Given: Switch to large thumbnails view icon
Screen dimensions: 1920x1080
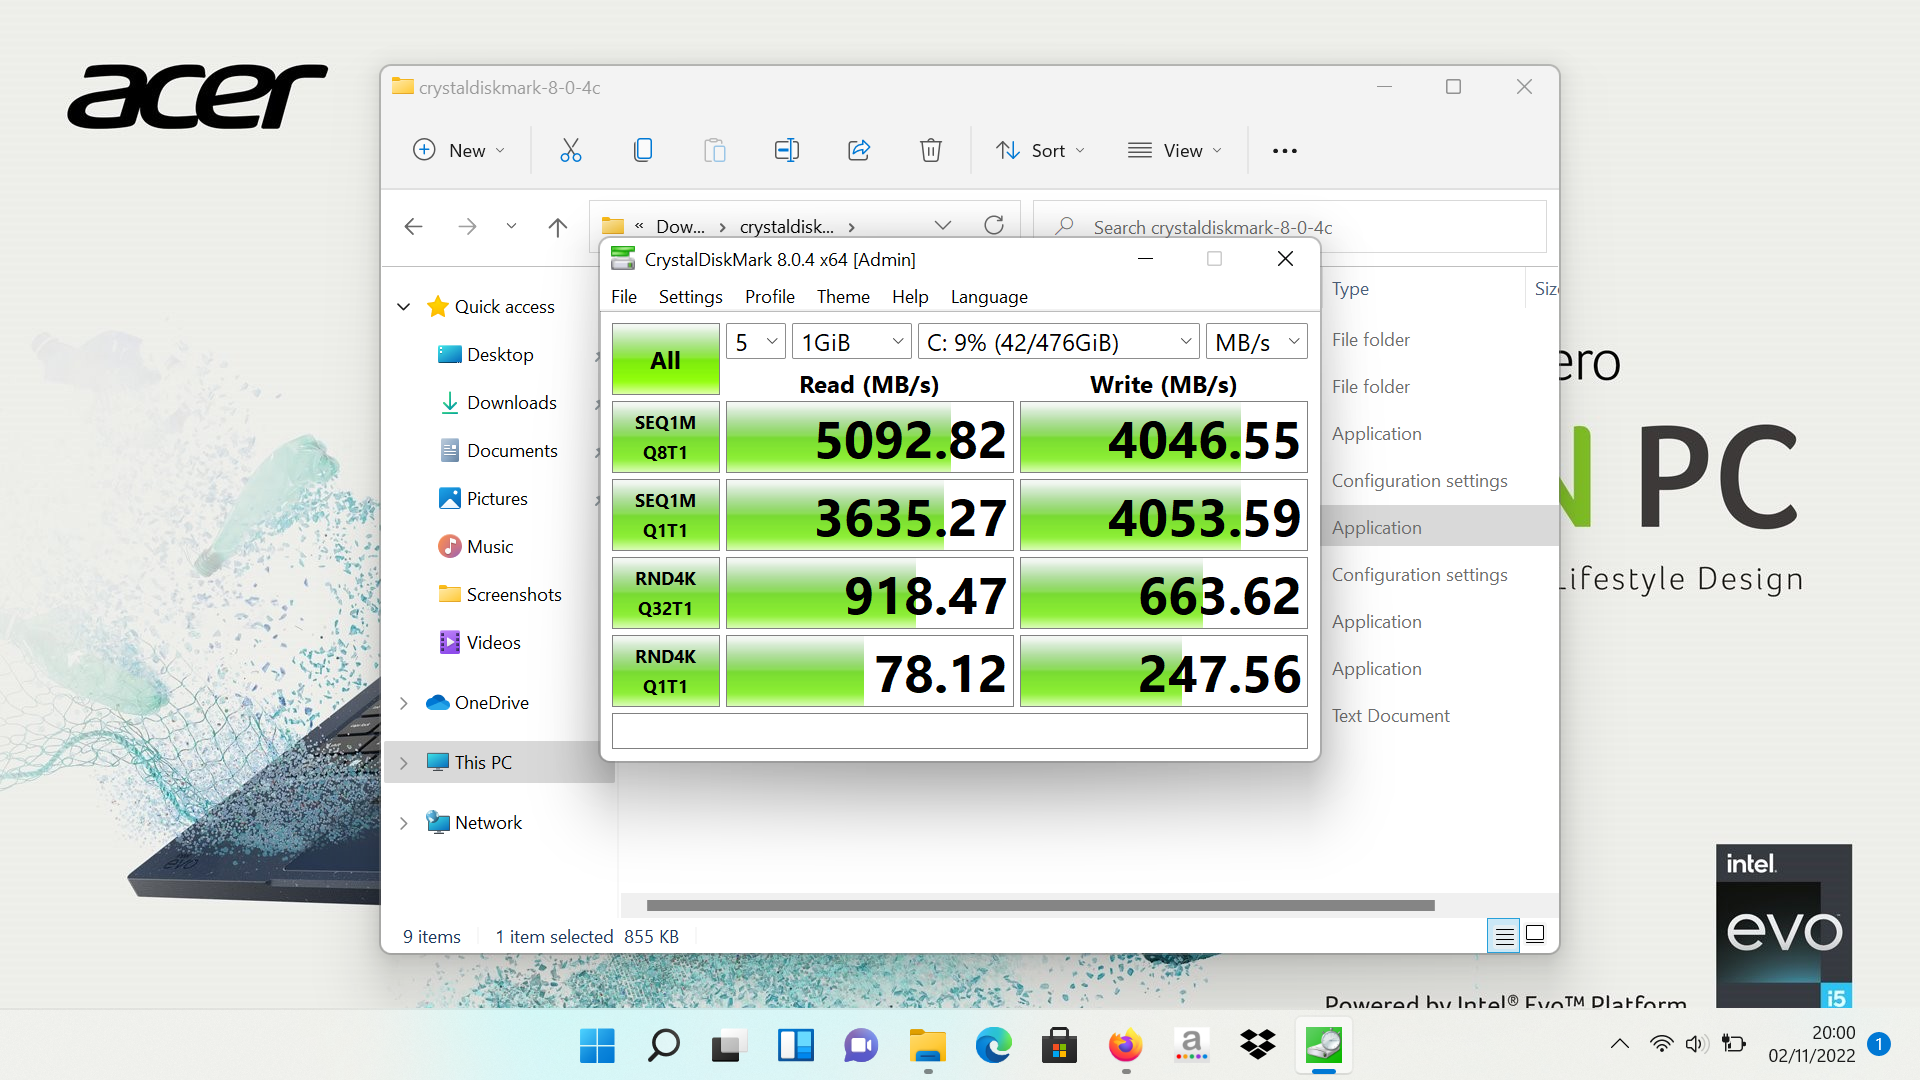Looking at the screenshot, I should pos(1536,935).
